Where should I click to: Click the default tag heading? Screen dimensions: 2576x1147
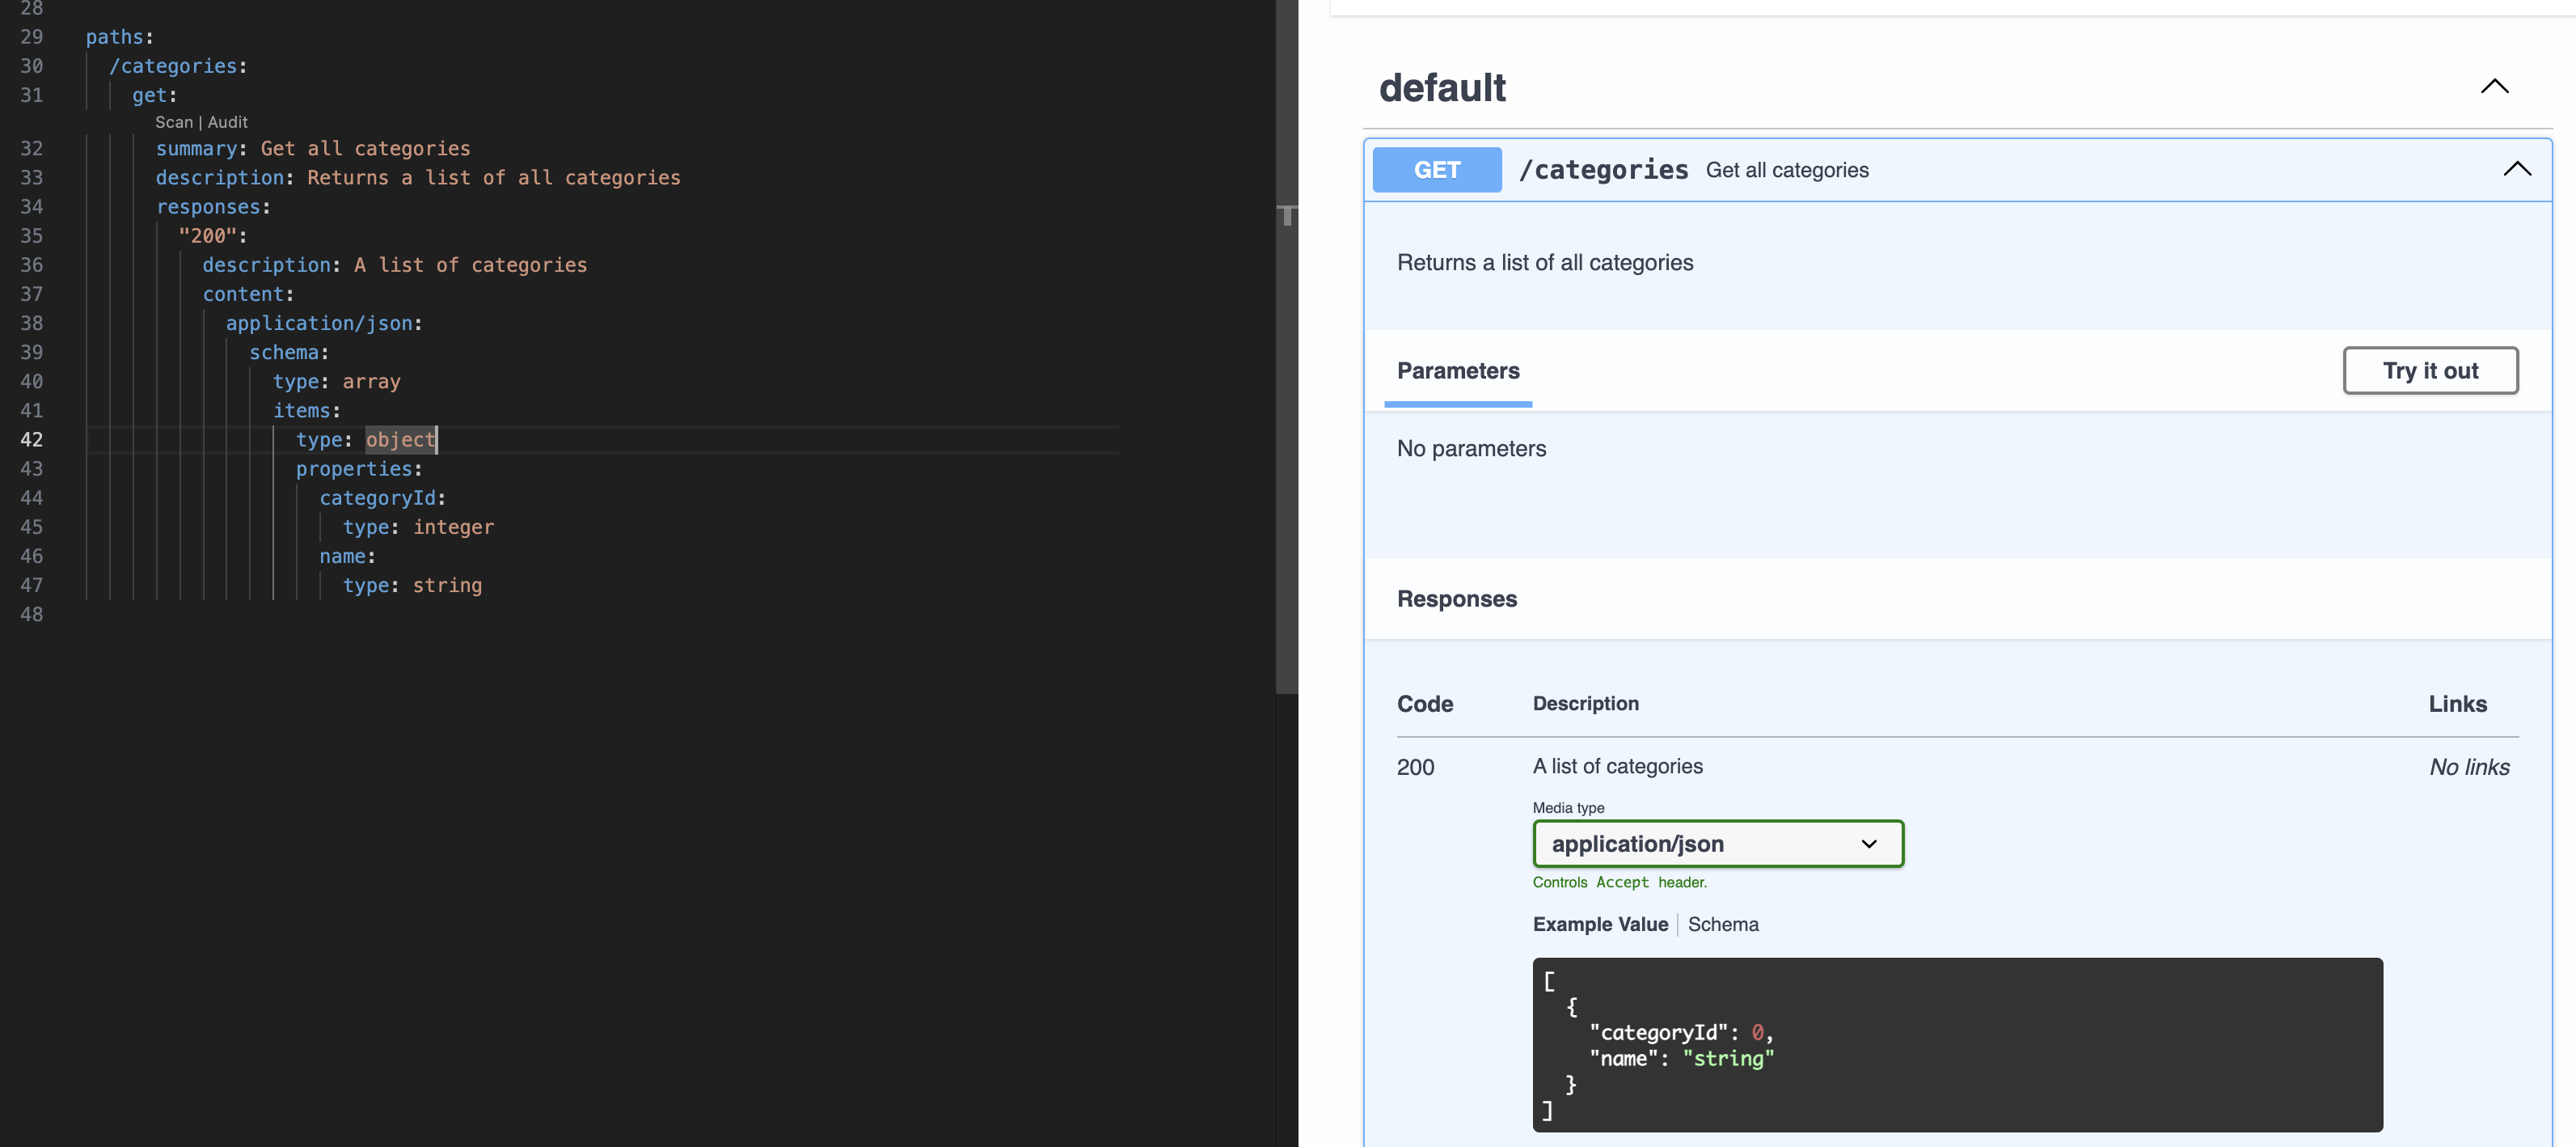click(x=1442, y=88)
